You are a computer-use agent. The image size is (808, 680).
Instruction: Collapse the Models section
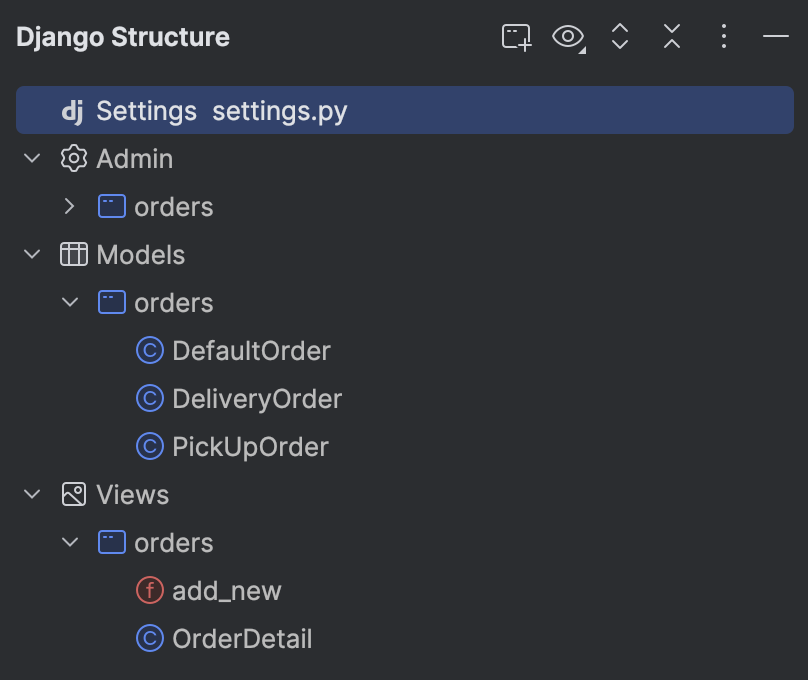(30, 254)
